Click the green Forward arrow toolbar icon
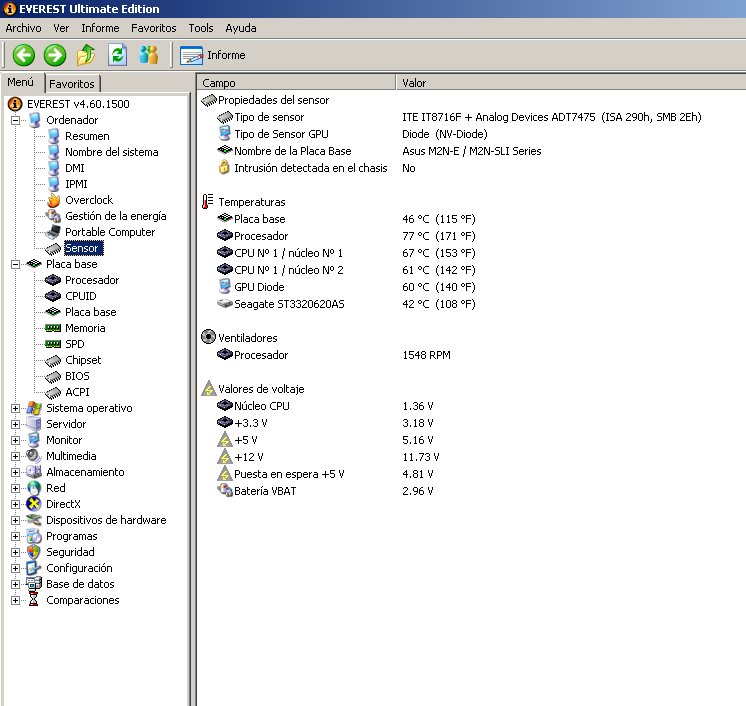 (55, 55)
